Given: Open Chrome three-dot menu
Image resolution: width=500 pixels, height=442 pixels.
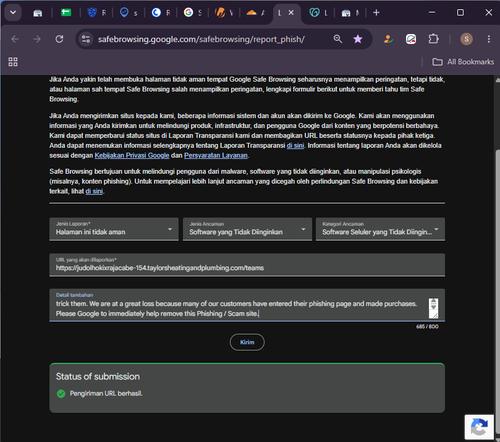Looking at the screenshot, I should (489, 39).
